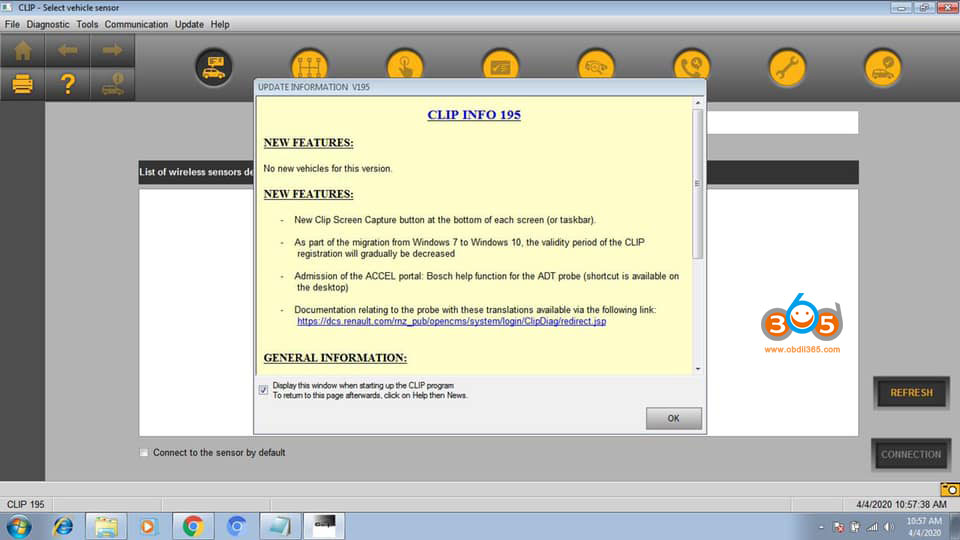960x540 pixels.
Task: Open the question mark help icon
Action: [x=67, y=84]
